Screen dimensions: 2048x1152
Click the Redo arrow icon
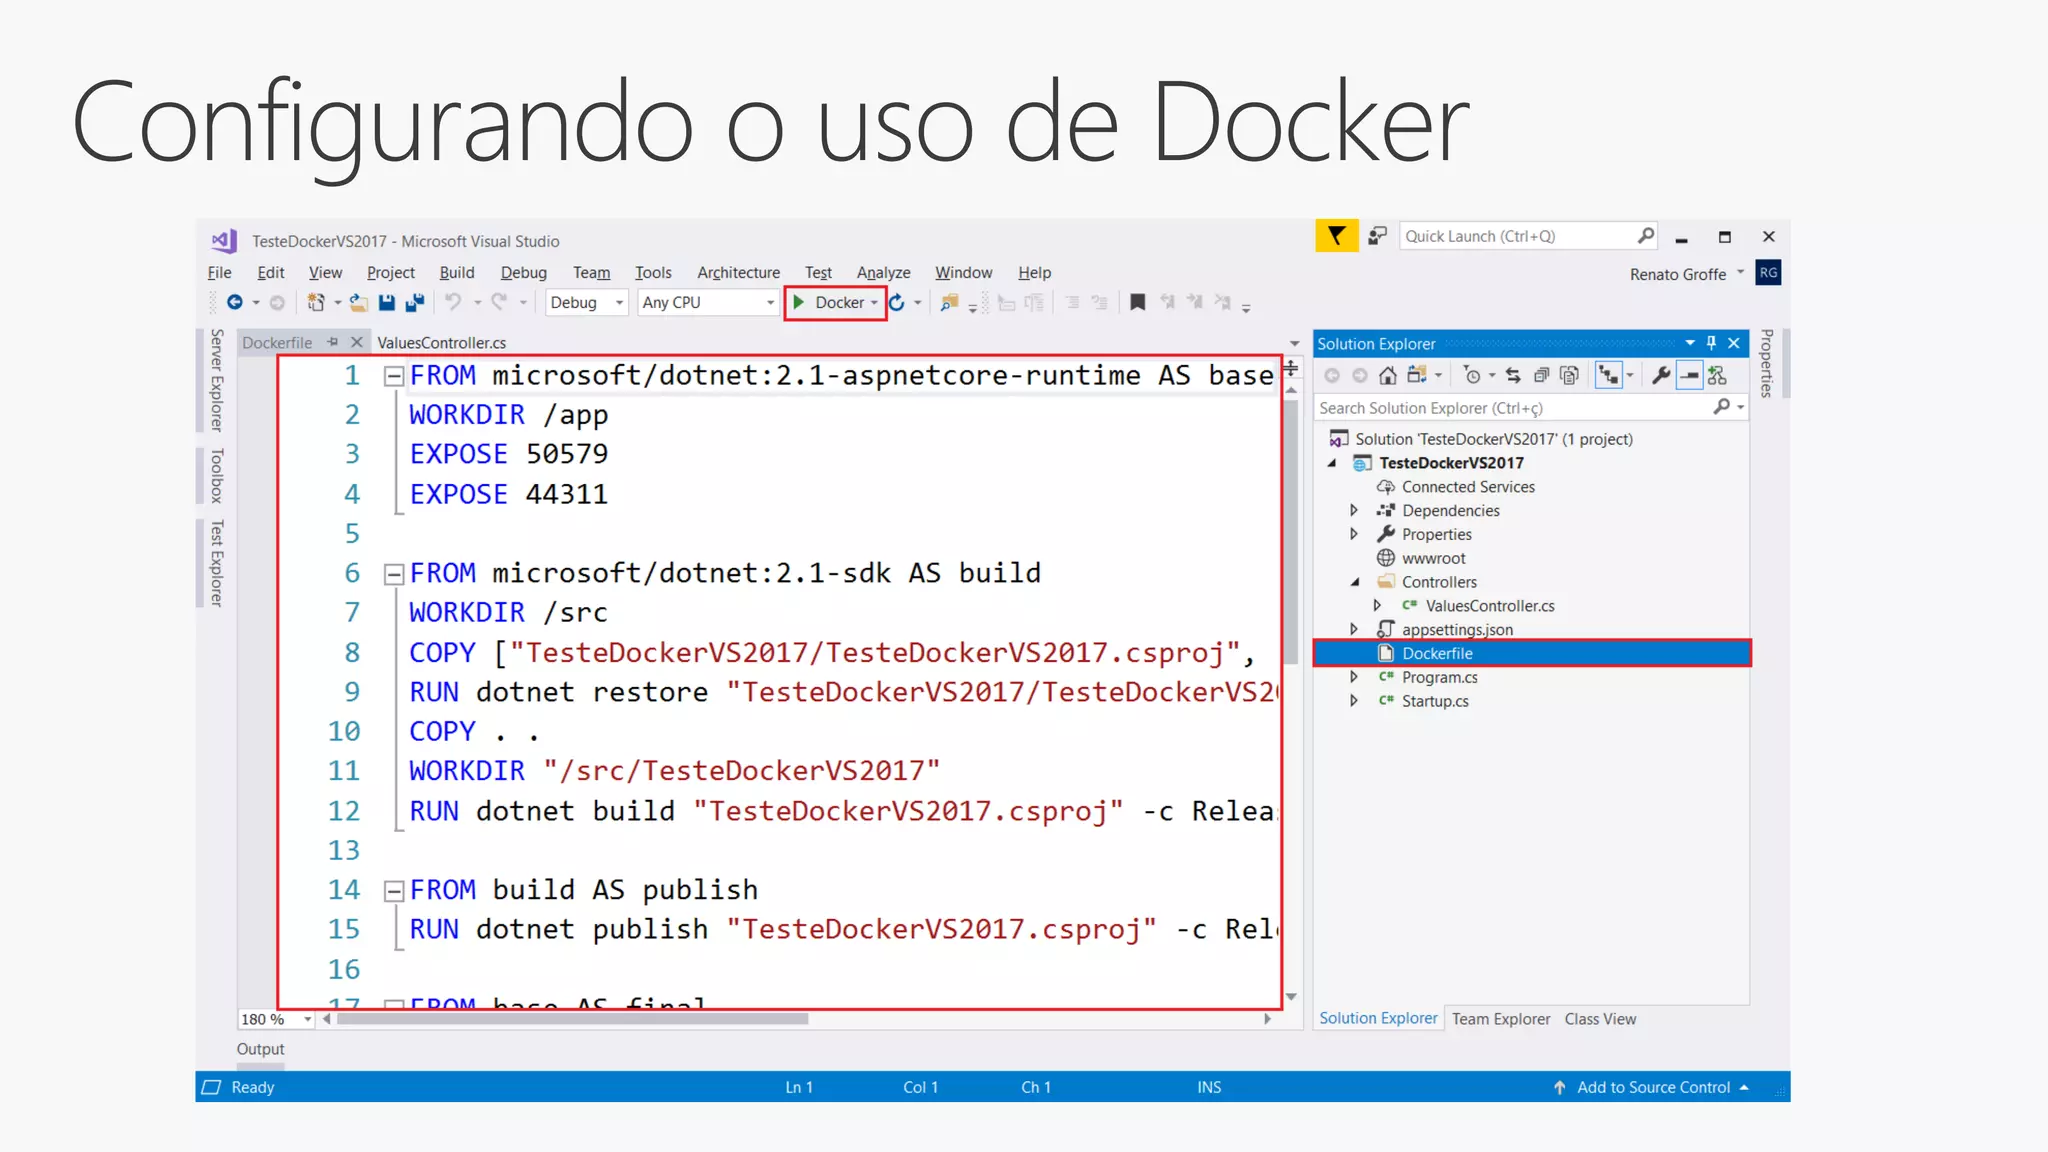click(x=499, y=302)
